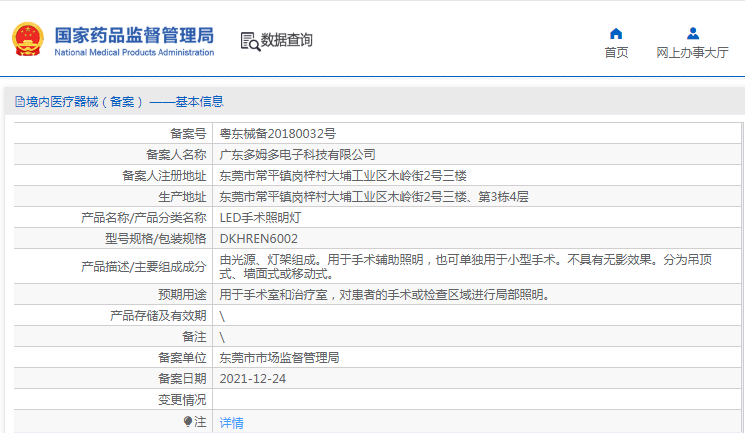Click the 备案单位 value 东莞市市场监督管理局
The image size is (745, 433).
pos(279,357)
